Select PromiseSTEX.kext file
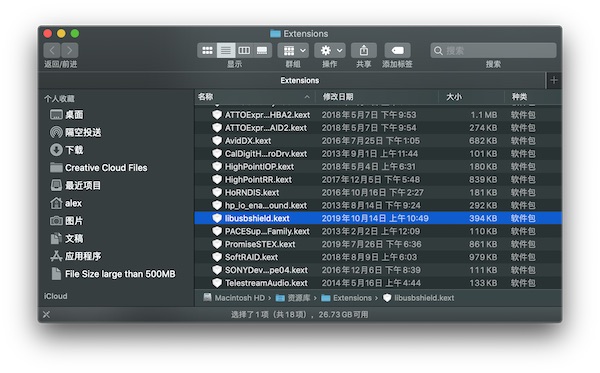Viewport: 600px width, 373px height. 378,244
